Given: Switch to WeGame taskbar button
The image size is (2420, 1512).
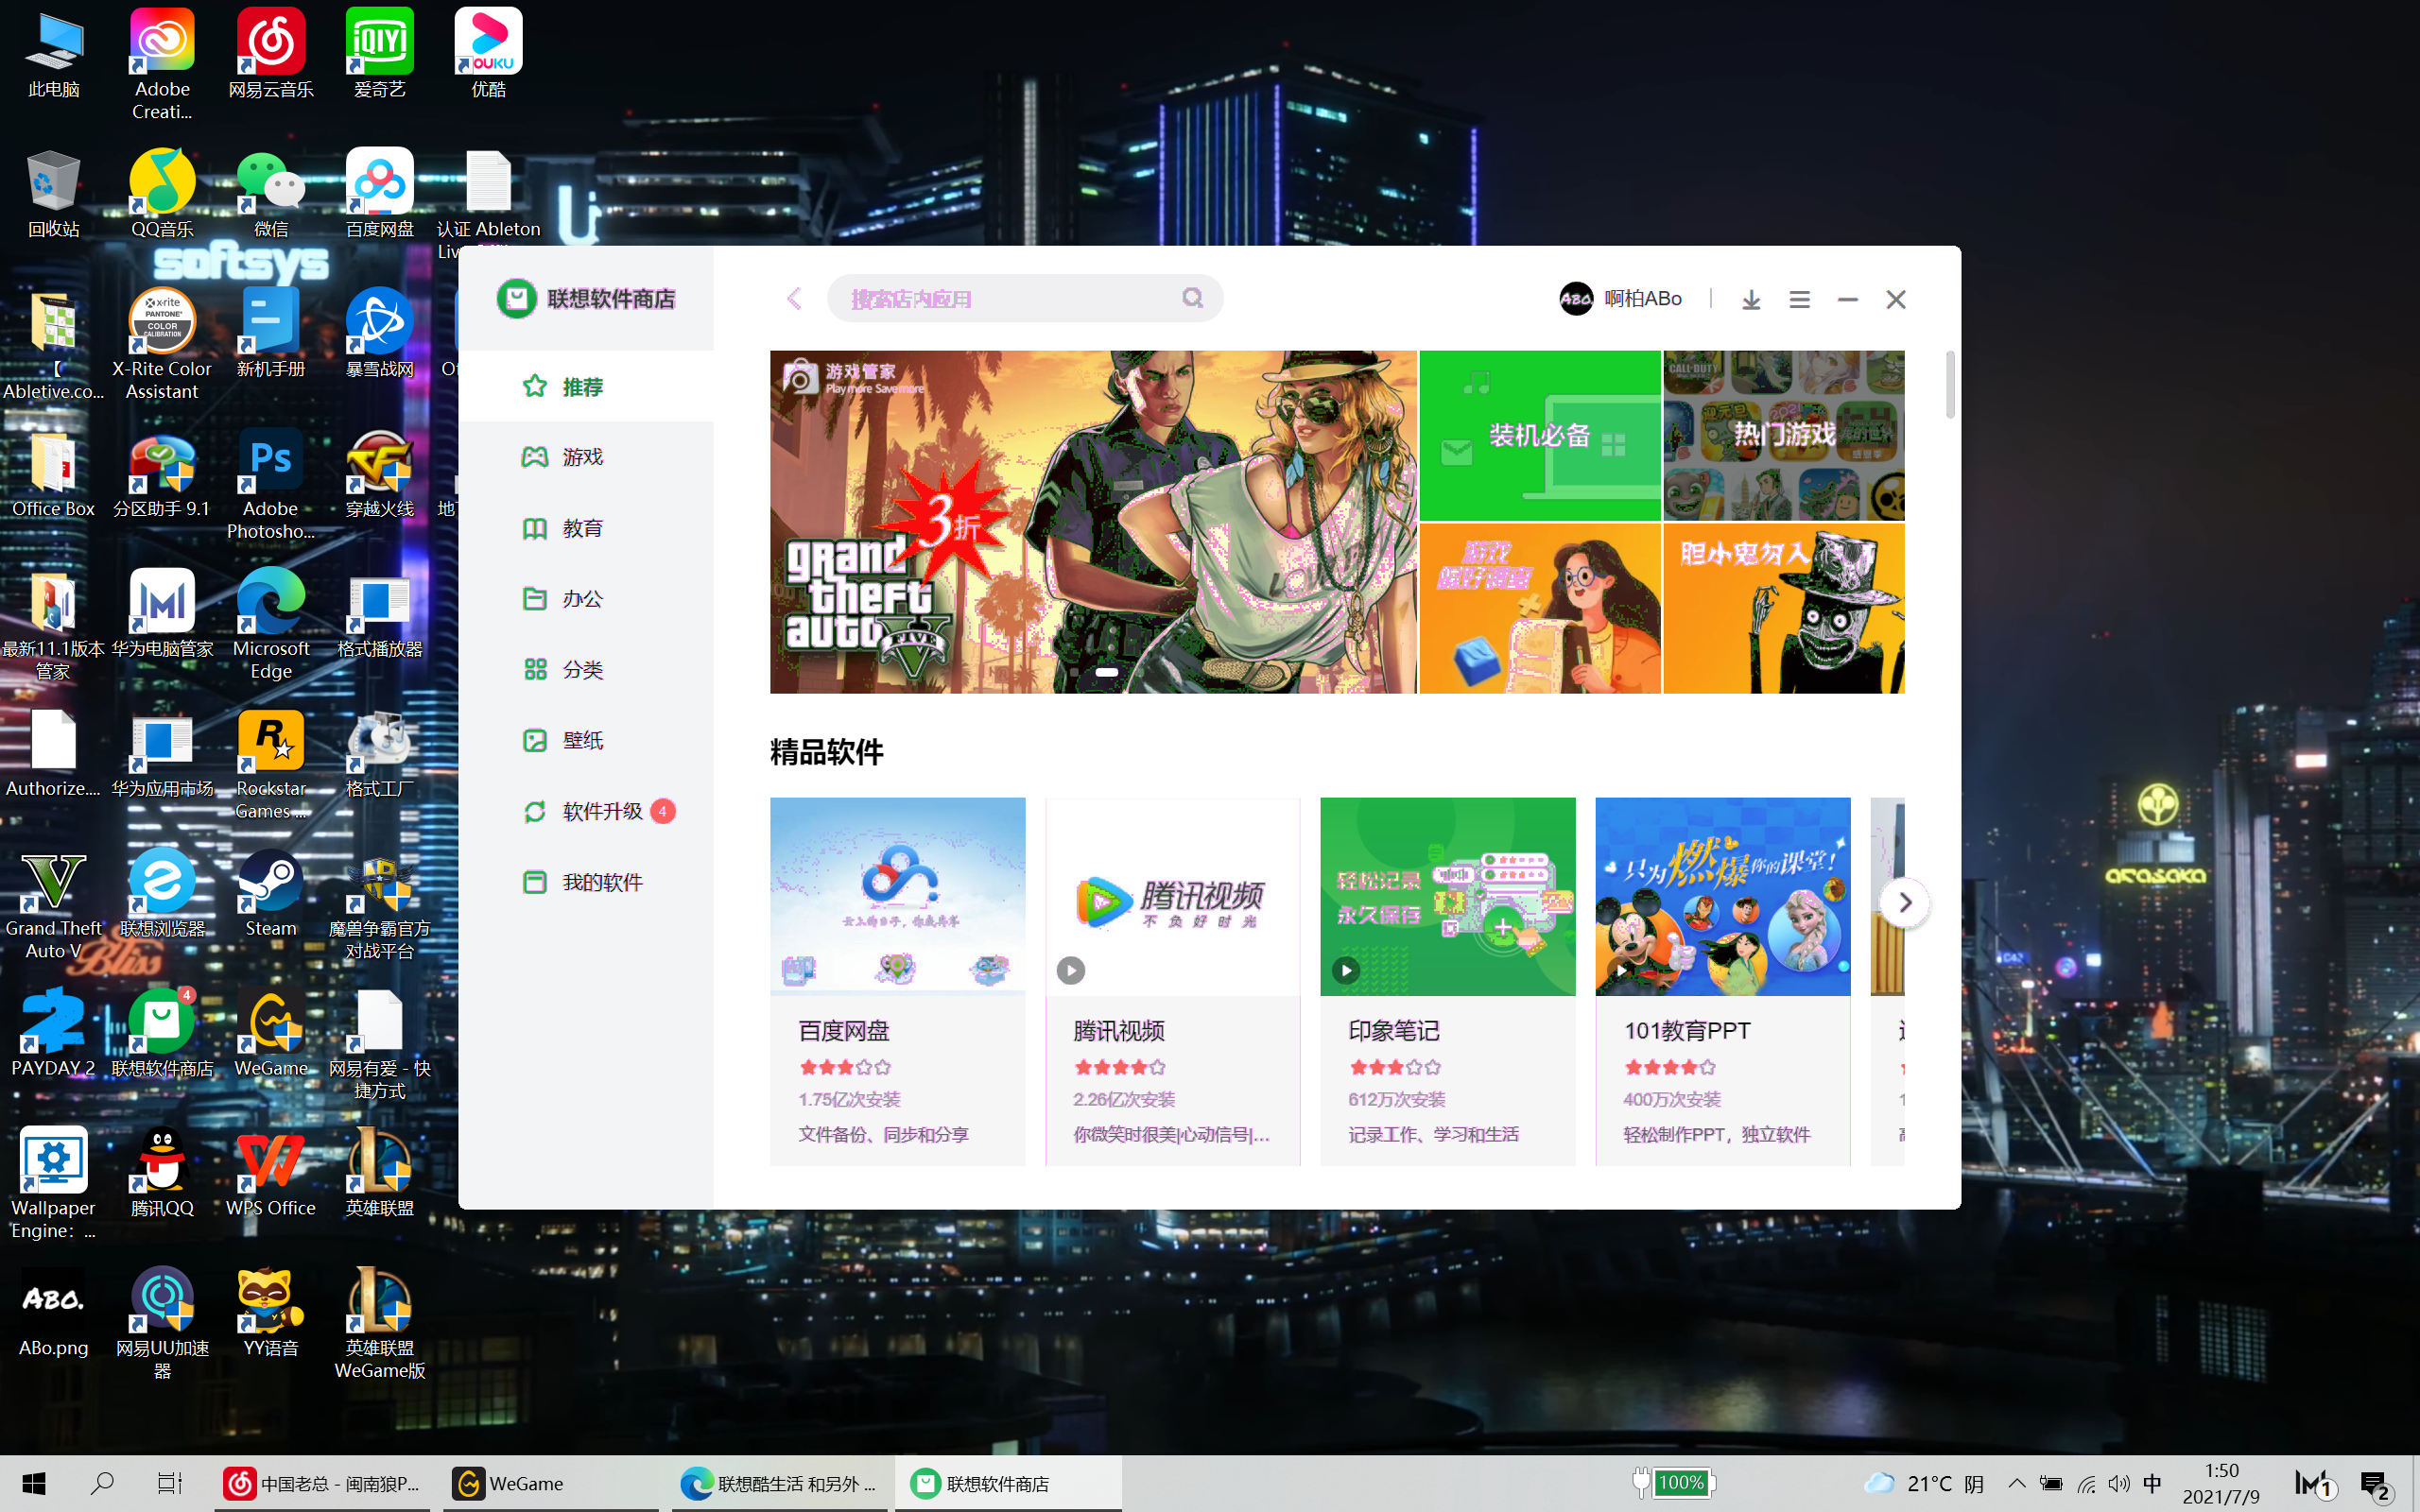Looking at the screenshot, I should tap(551, 1483).
